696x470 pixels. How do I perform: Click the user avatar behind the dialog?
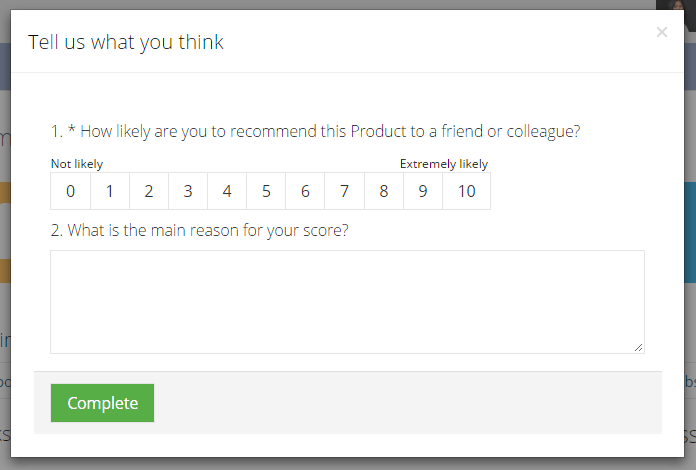point(676,5)
